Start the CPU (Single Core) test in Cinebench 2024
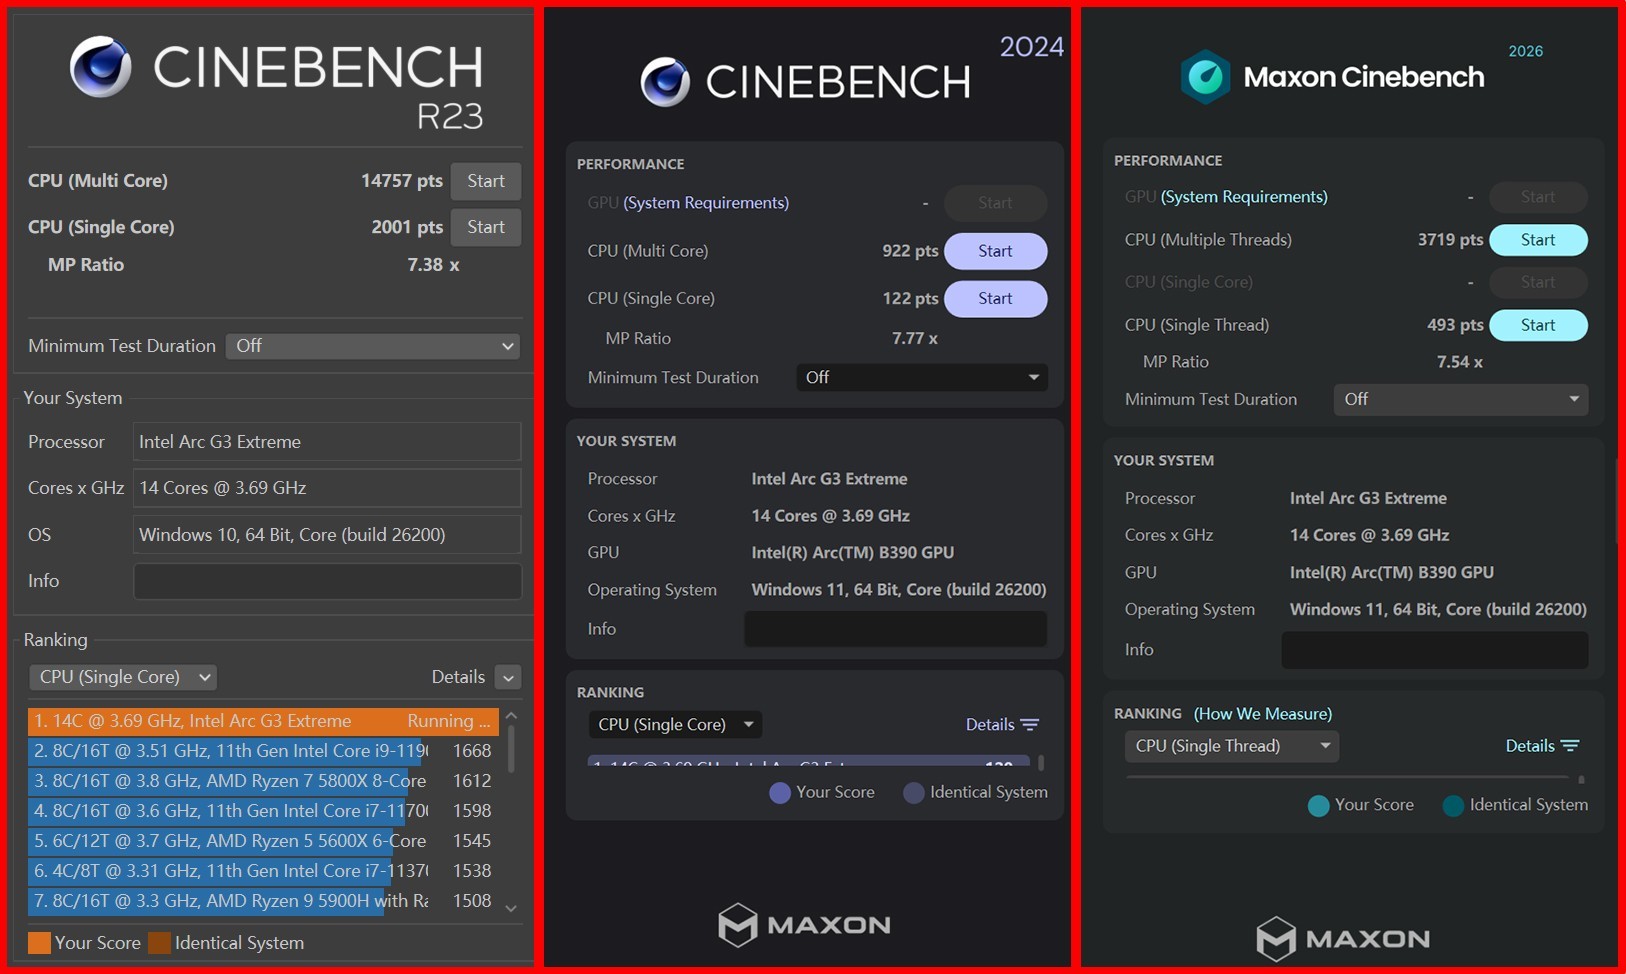Screen dimensions: 1626x974 pyautogui.click(x=995, y=298)
